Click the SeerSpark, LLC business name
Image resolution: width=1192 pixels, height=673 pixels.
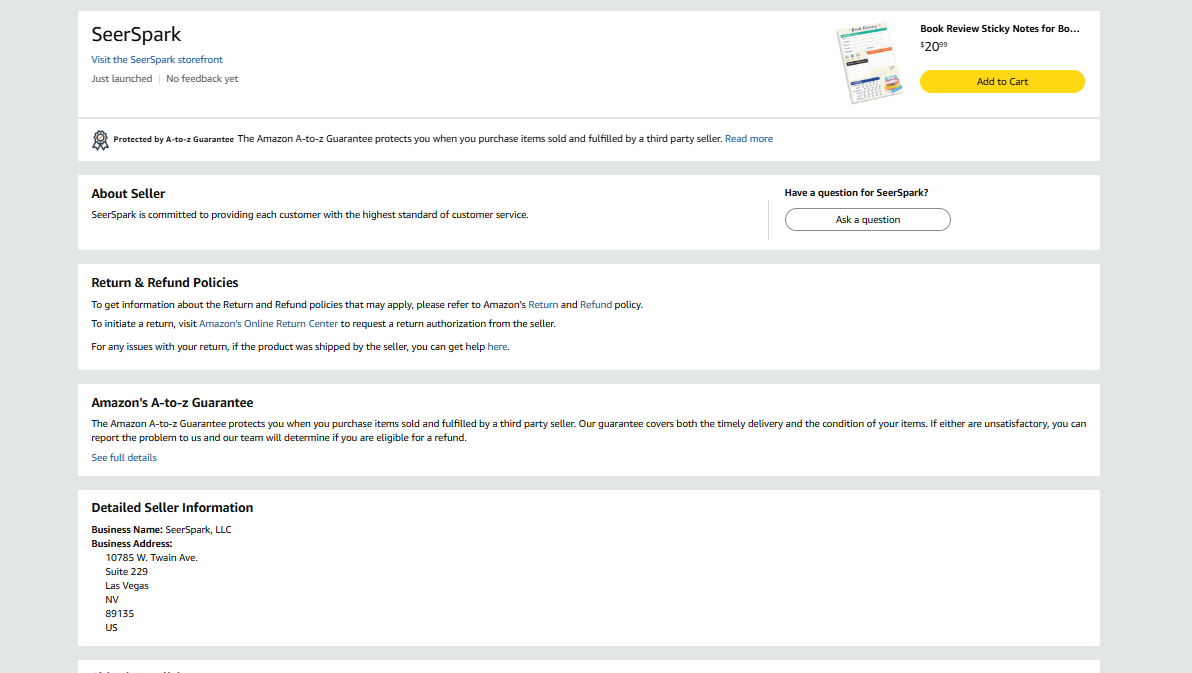[x=198, y=530]
